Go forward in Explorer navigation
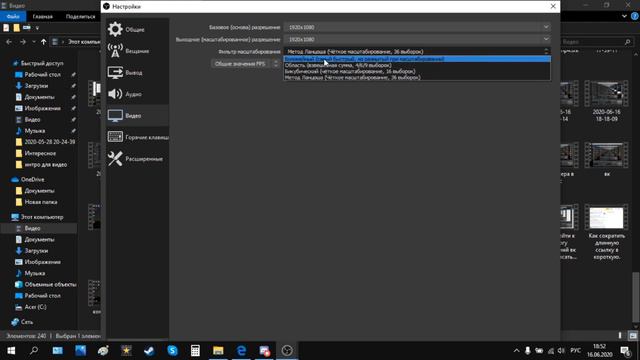This screenshot has width=640, height=360. [23, 42]
